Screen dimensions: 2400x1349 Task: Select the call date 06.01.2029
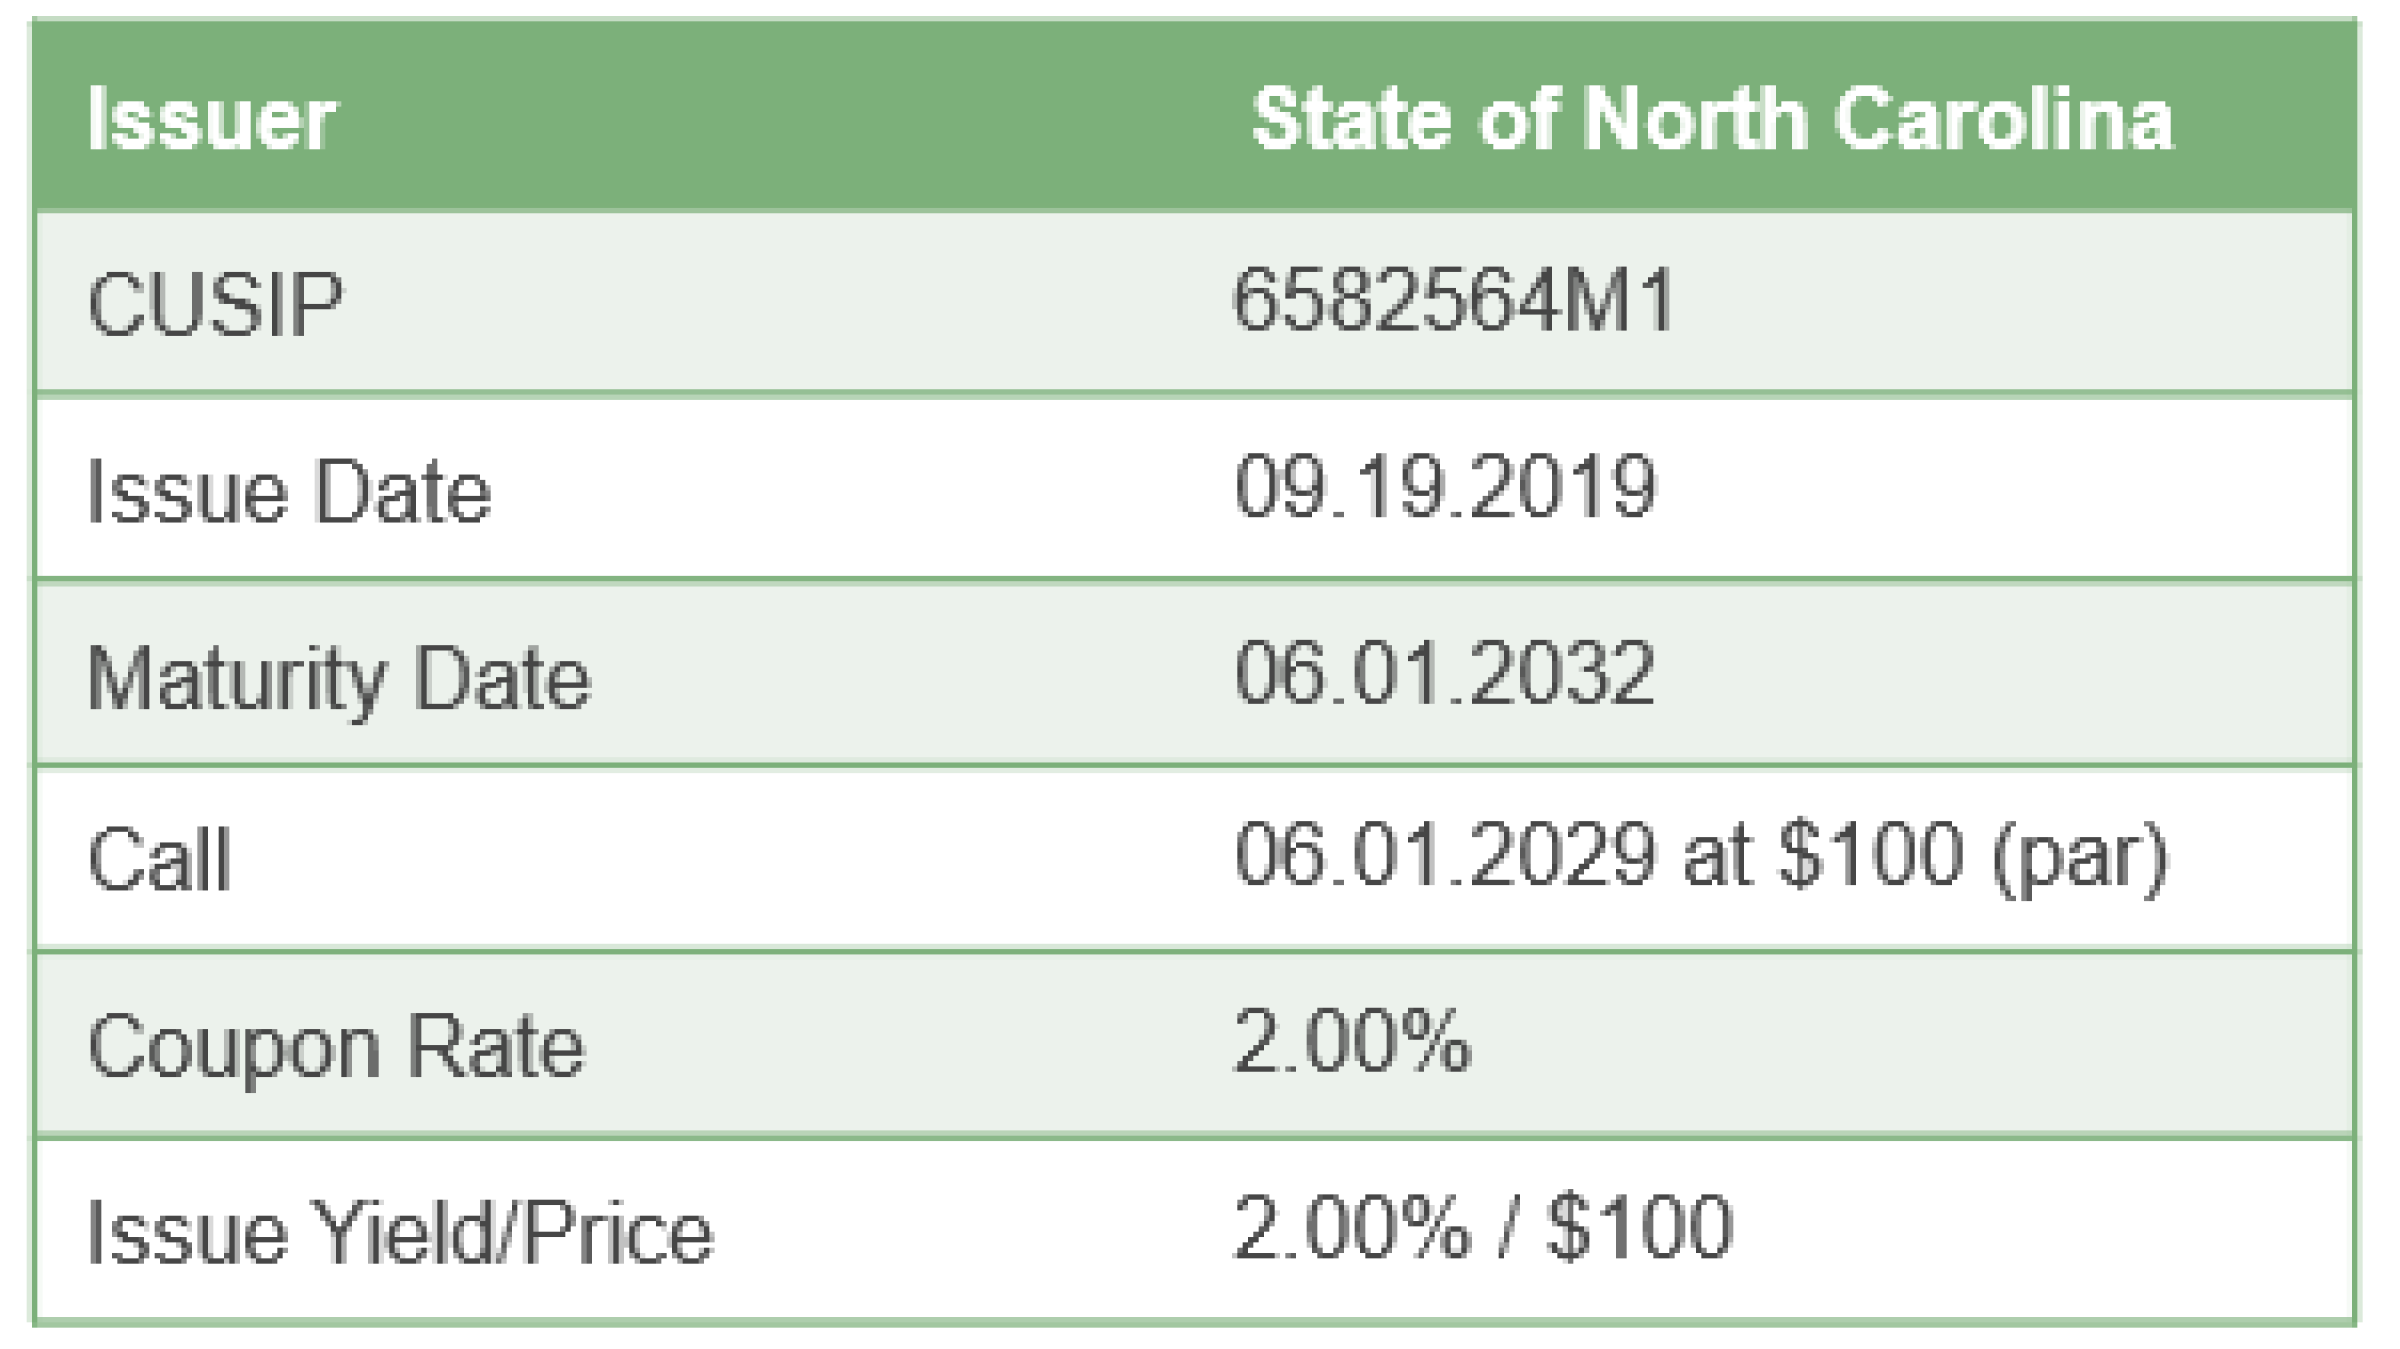click(1444, 856)
